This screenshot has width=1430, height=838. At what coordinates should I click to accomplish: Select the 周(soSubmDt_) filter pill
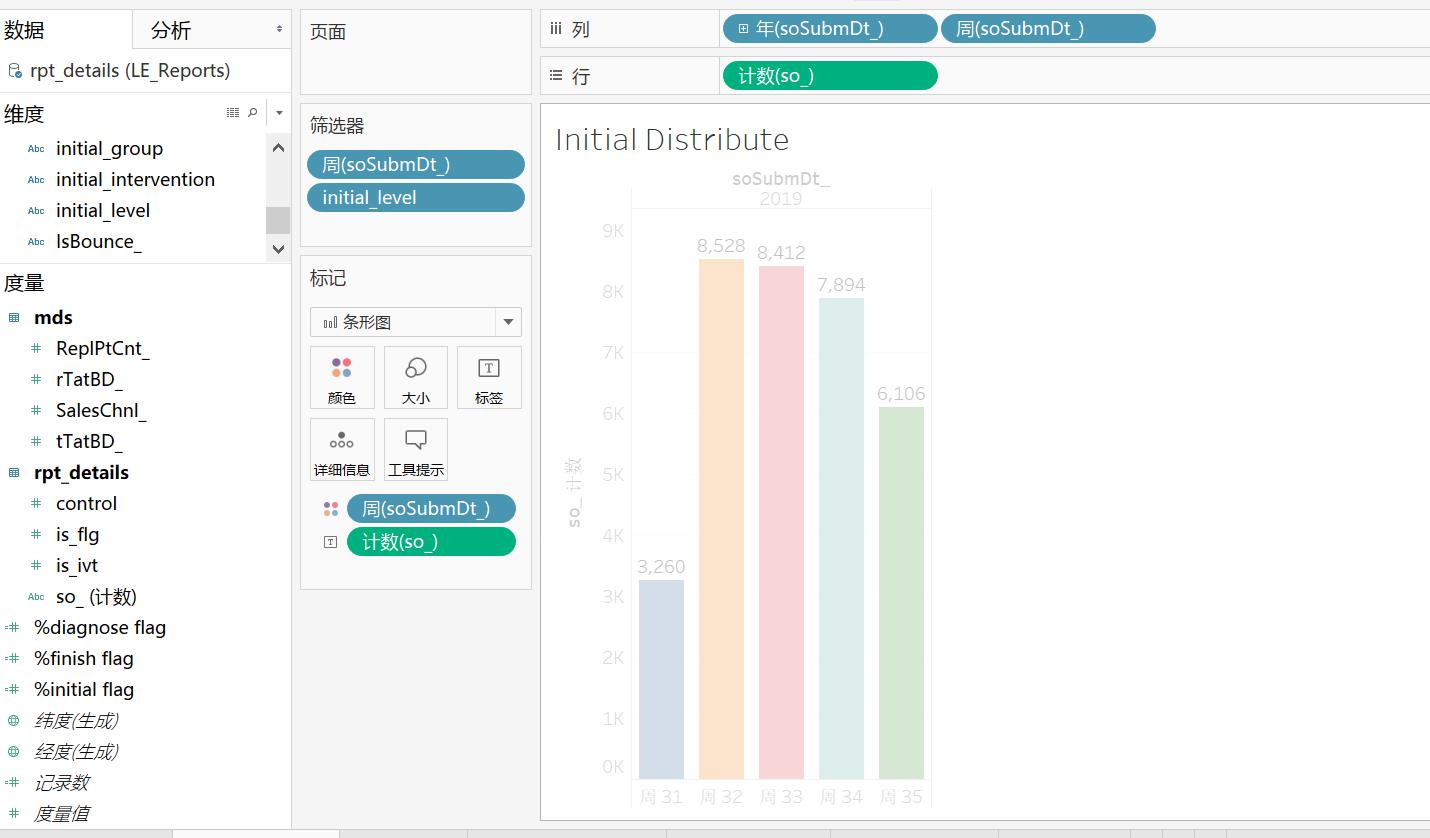point(416,165)
